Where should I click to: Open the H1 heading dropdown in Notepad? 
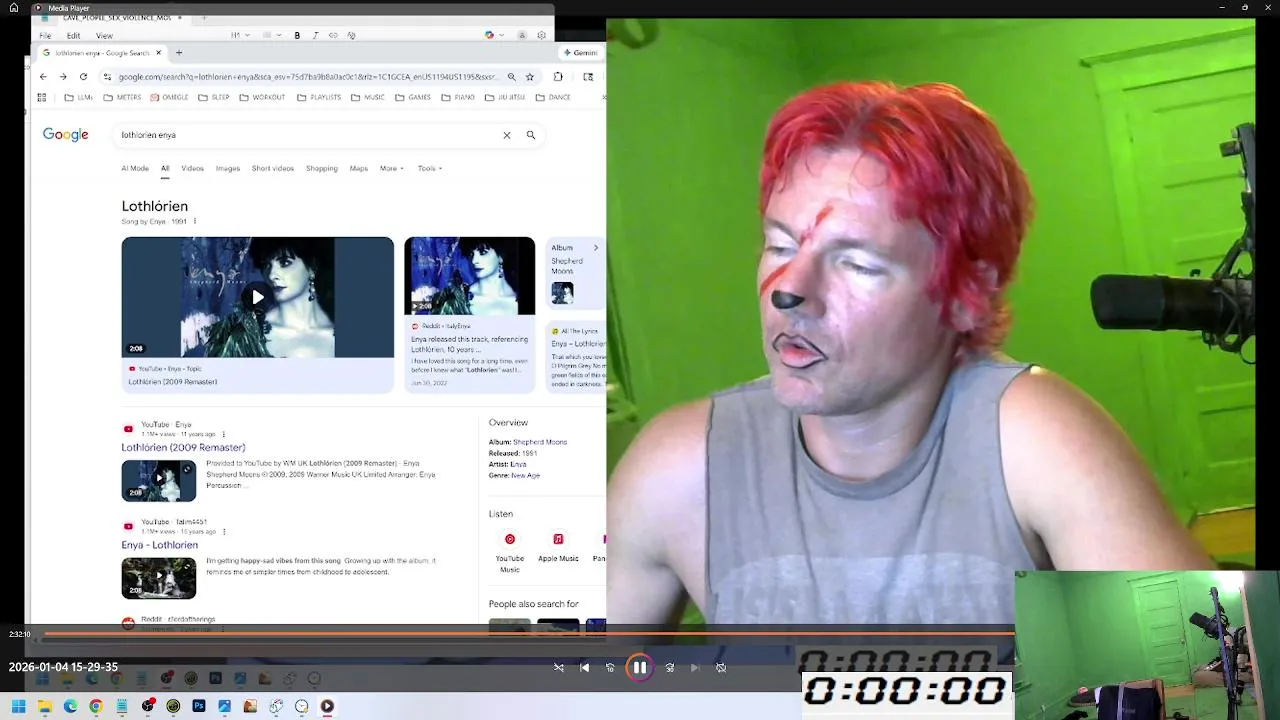(239, 35)
